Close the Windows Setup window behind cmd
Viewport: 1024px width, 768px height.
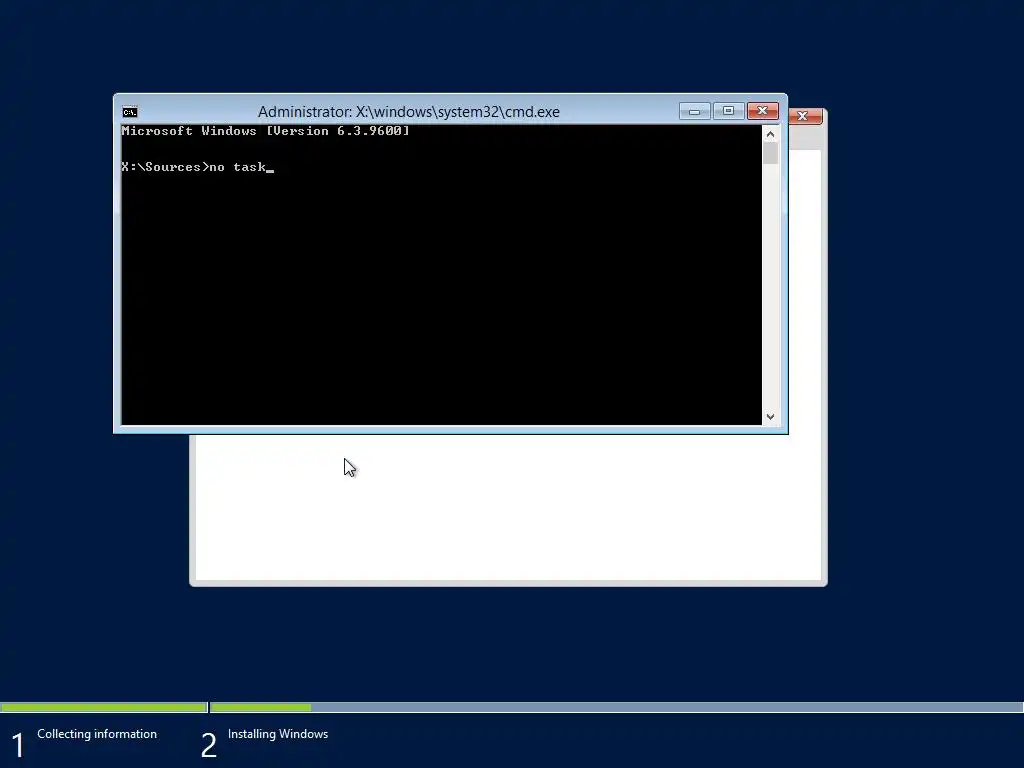pos(805,116)
